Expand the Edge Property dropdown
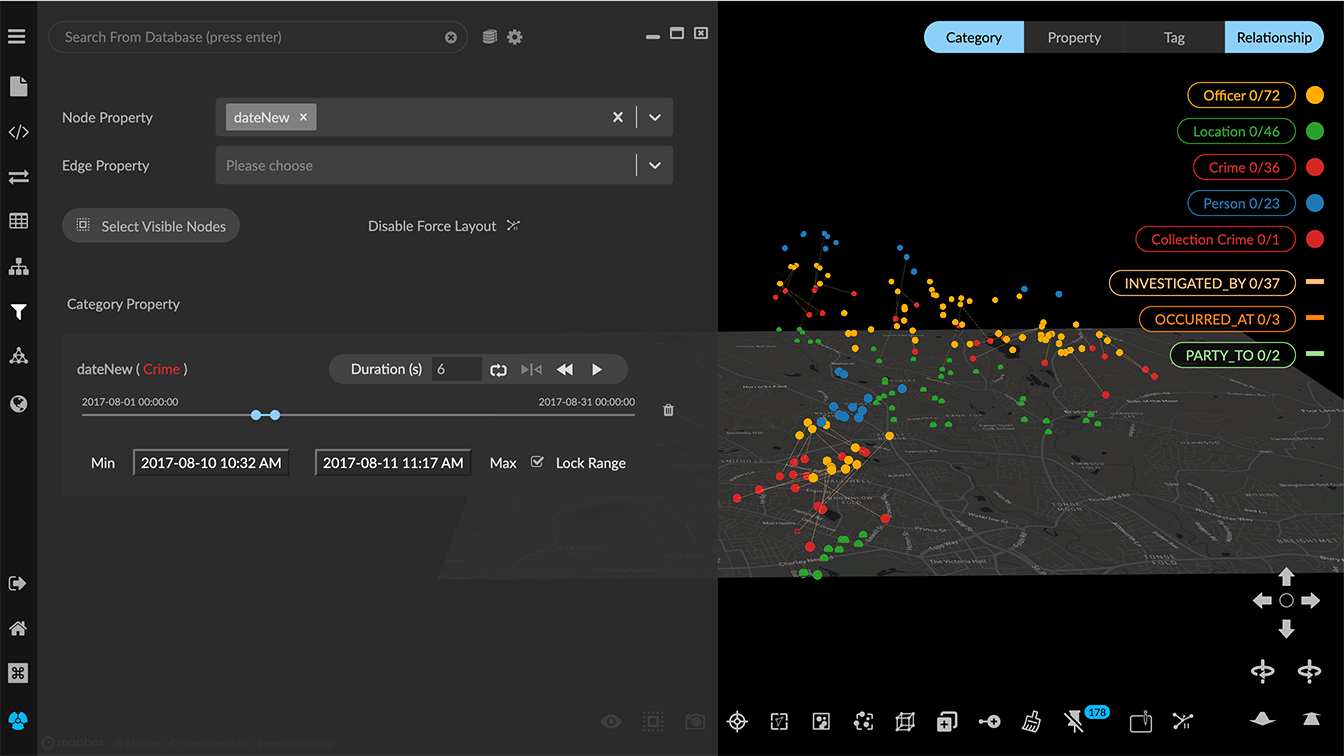Image resolution: width=1344 pixels, height=756 pixels. pyautogui.click(x=654, y=165)
